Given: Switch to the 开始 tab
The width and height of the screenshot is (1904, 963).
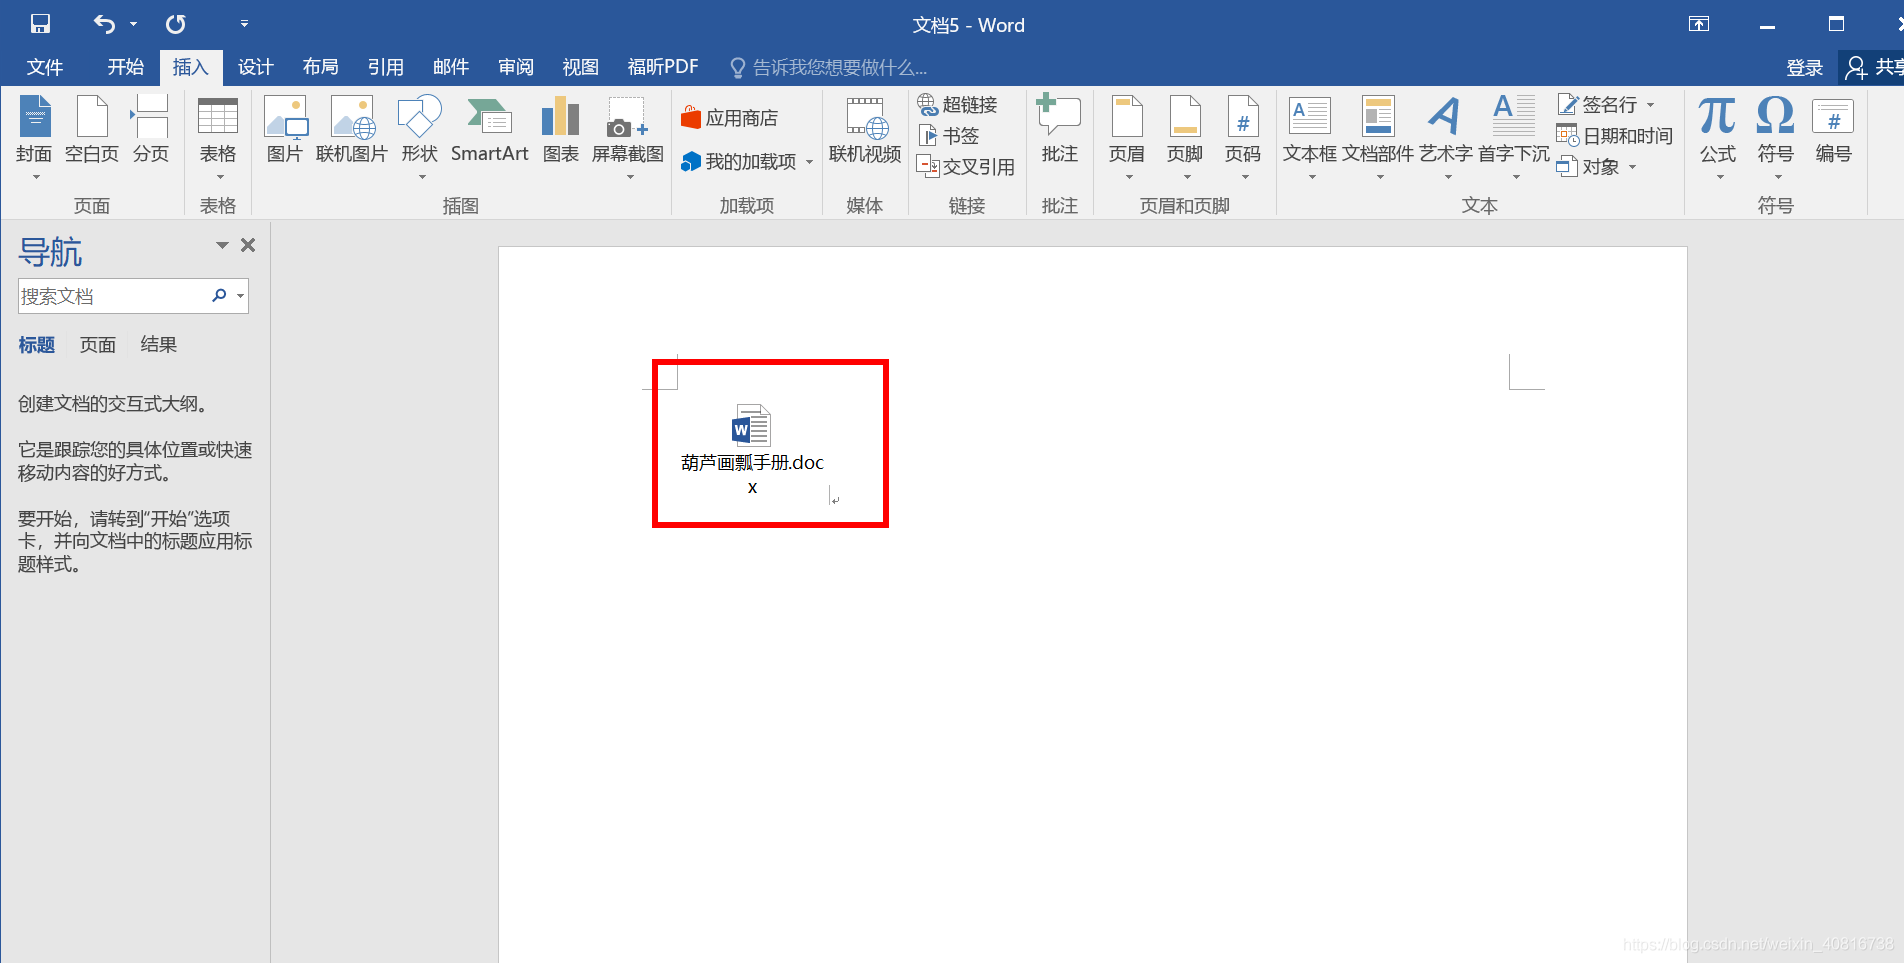Looking at the screenshot, I should tap(126, 67).
